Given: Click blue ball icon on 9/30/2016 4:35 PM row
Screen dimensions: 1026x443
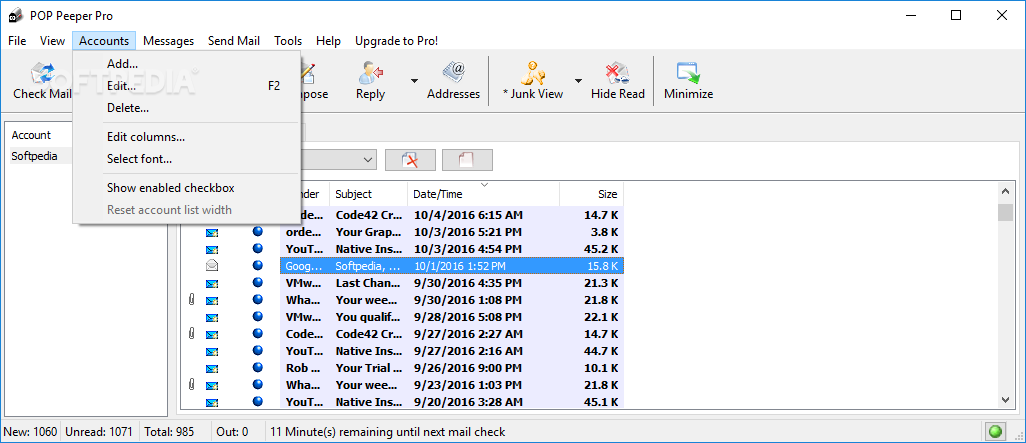Looking at the screenshot, I should (258, 282).
